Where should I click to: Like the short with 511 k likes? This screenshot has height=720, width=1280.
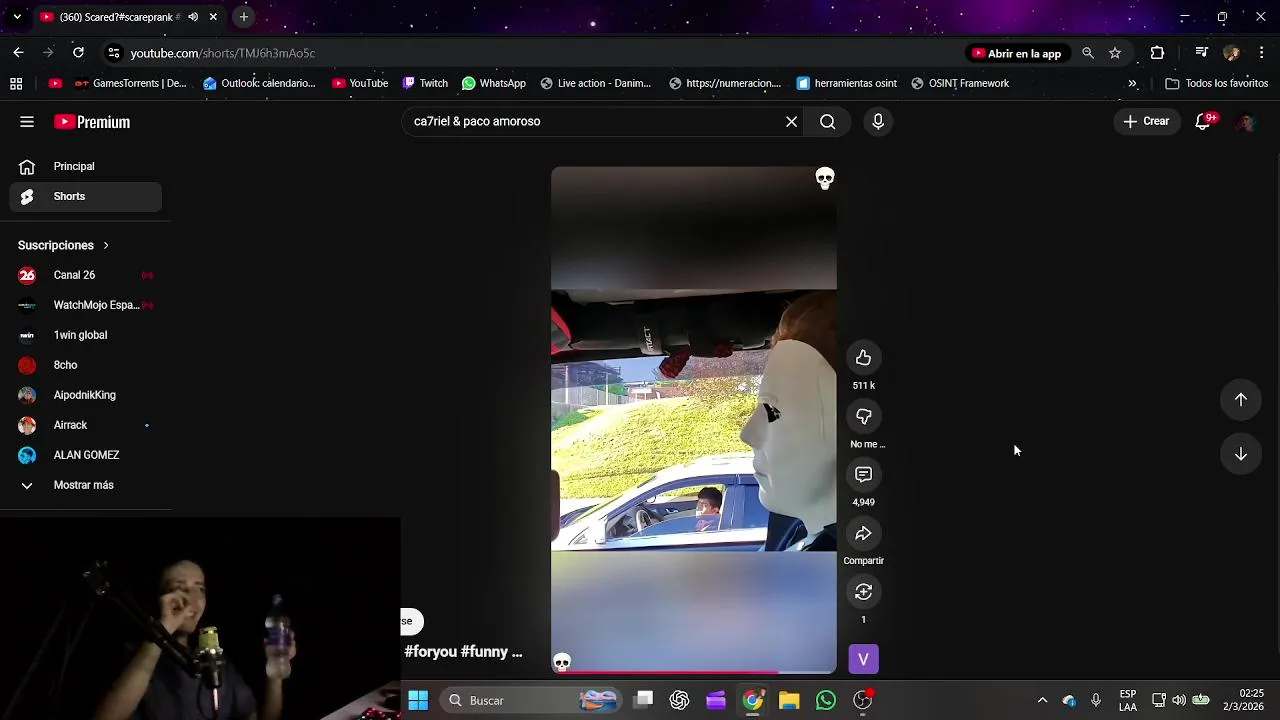(x=863, y=358)
